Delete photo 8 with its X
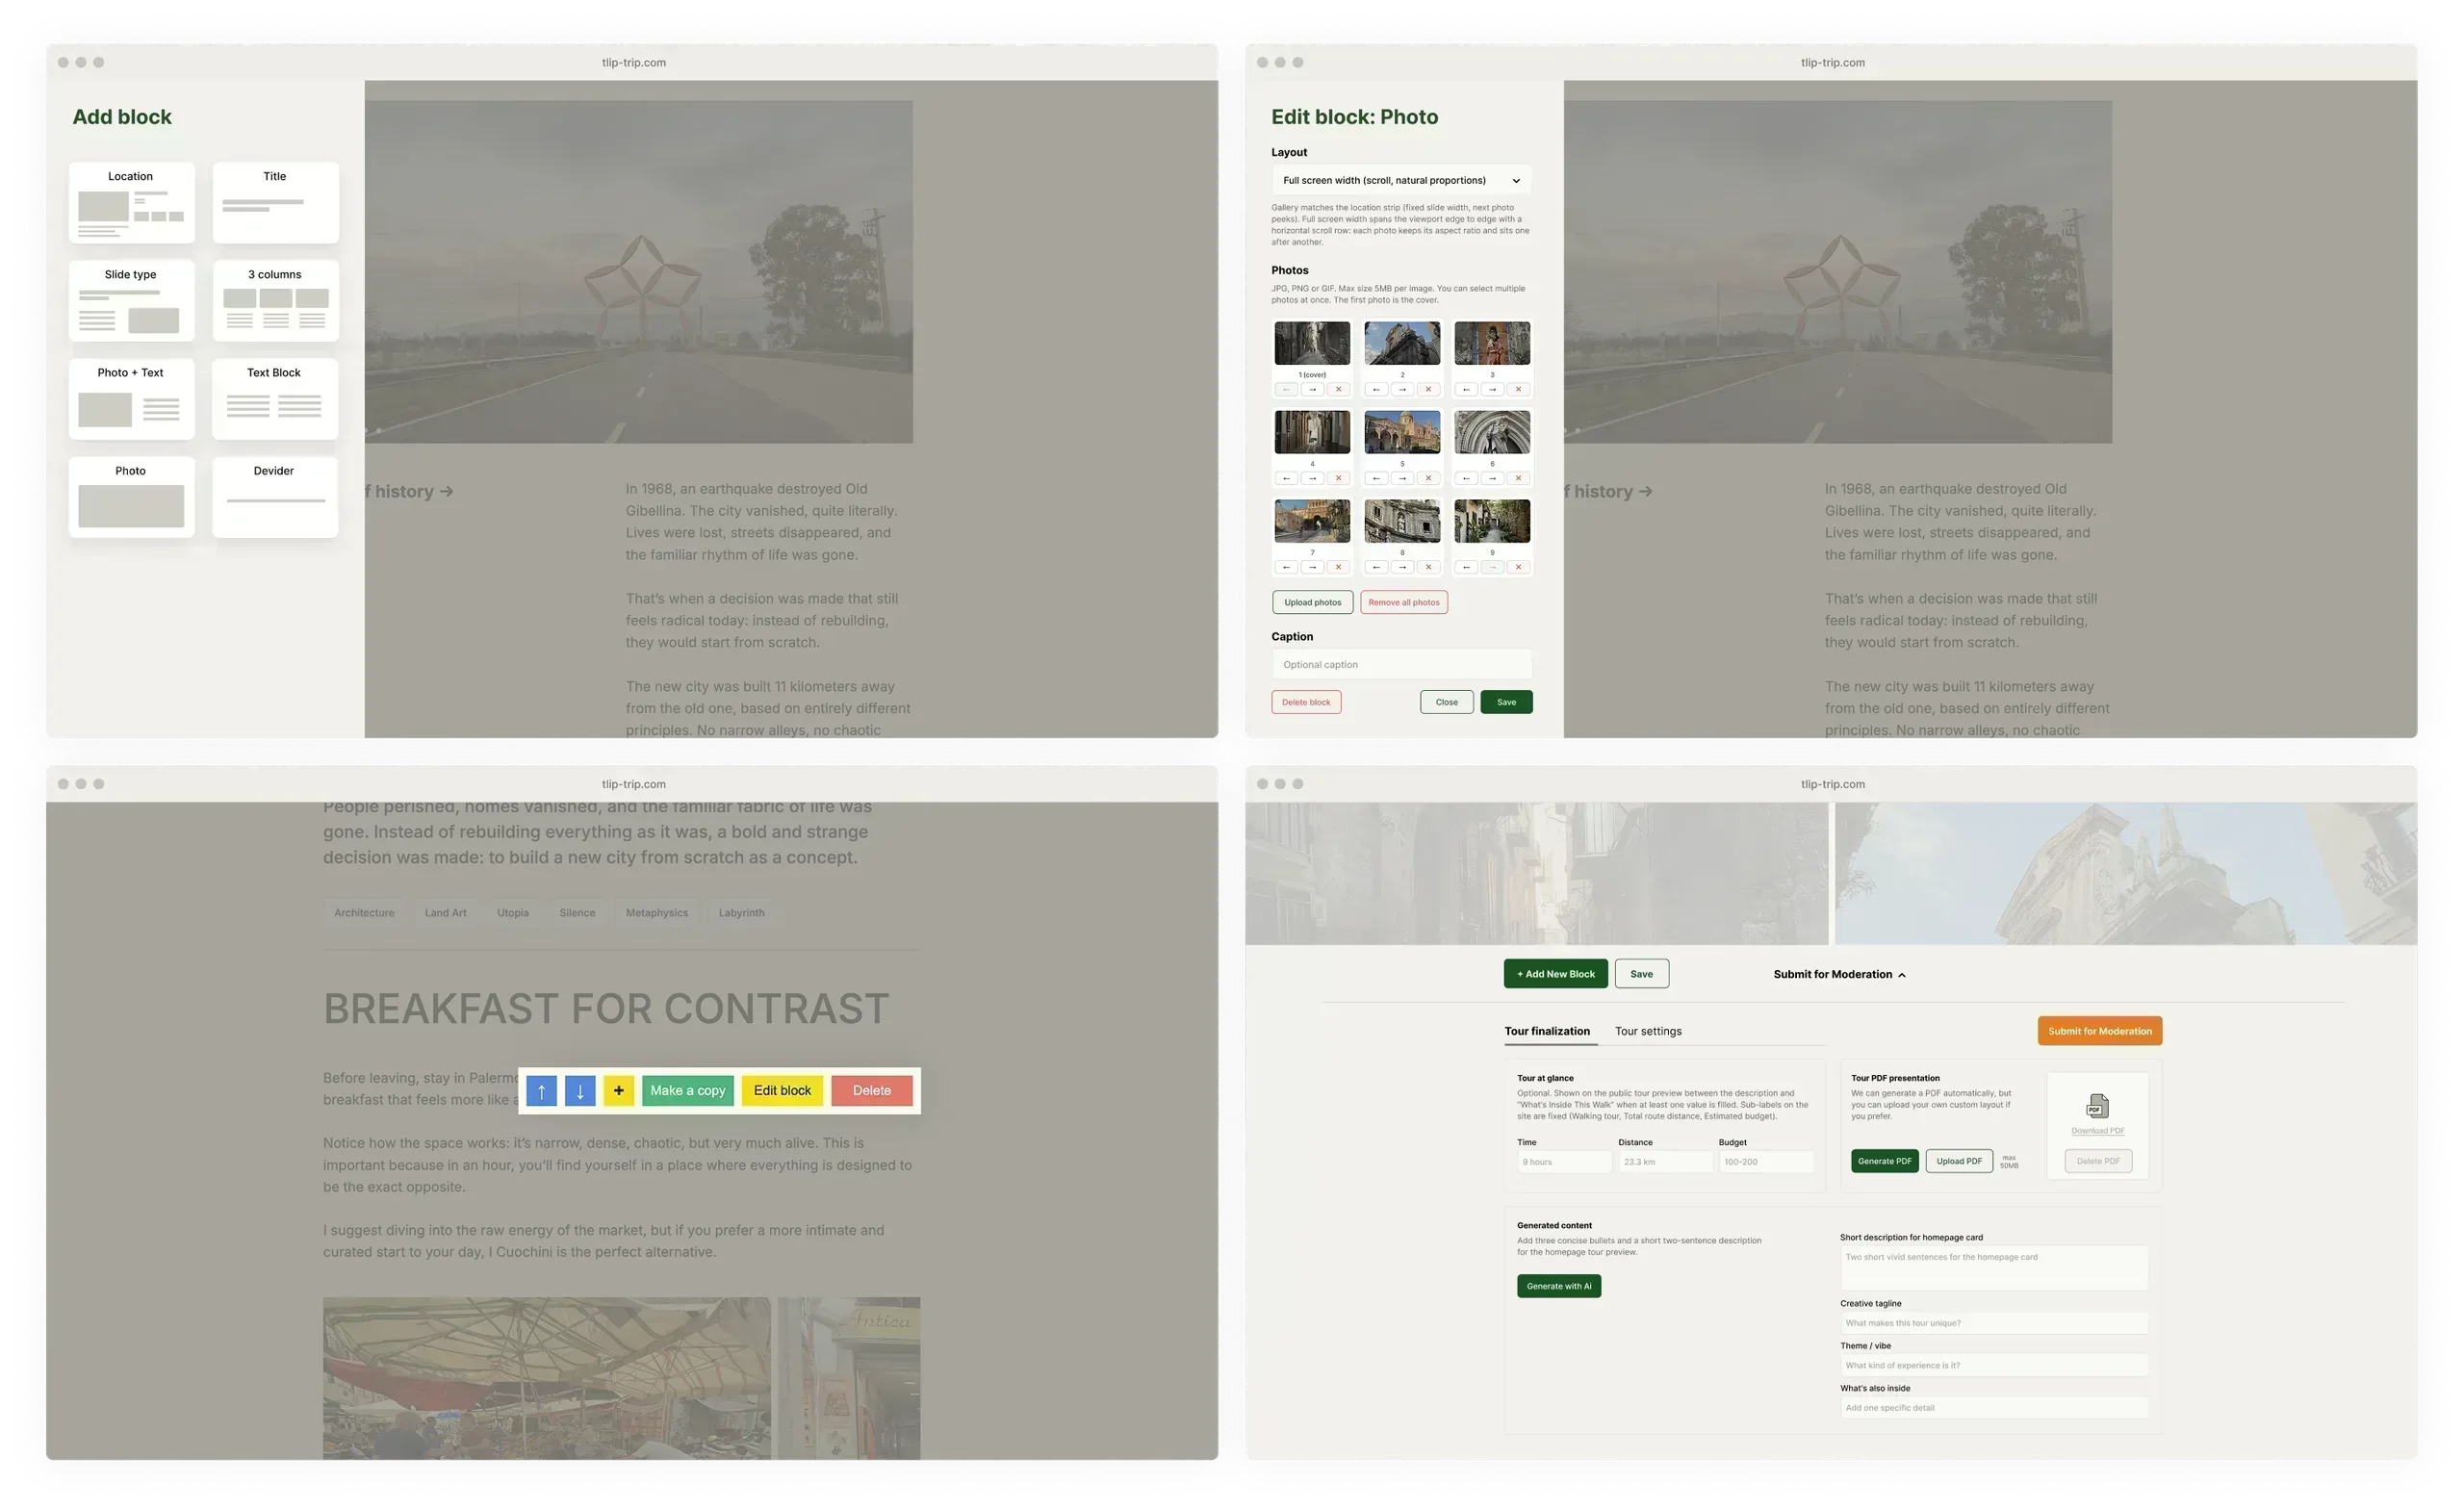The image size is (2464, 1509). (1428, 567)
